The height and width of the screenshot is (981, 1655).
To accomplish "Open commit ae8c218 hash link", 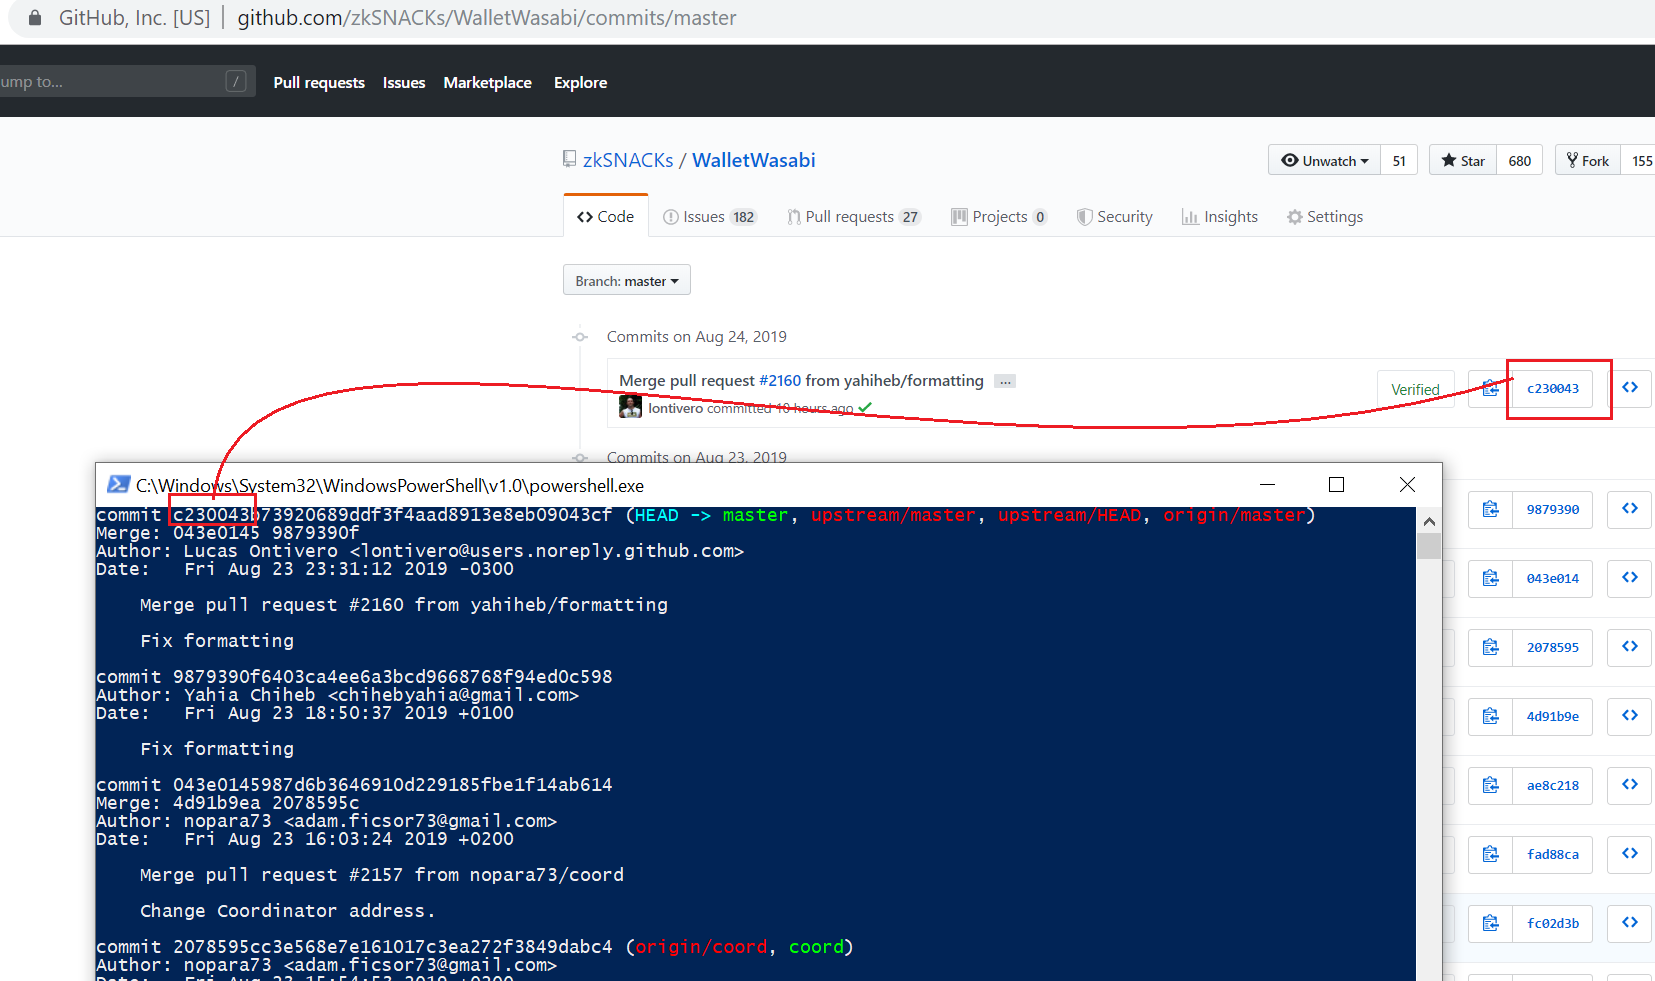I will point(1553,785).
